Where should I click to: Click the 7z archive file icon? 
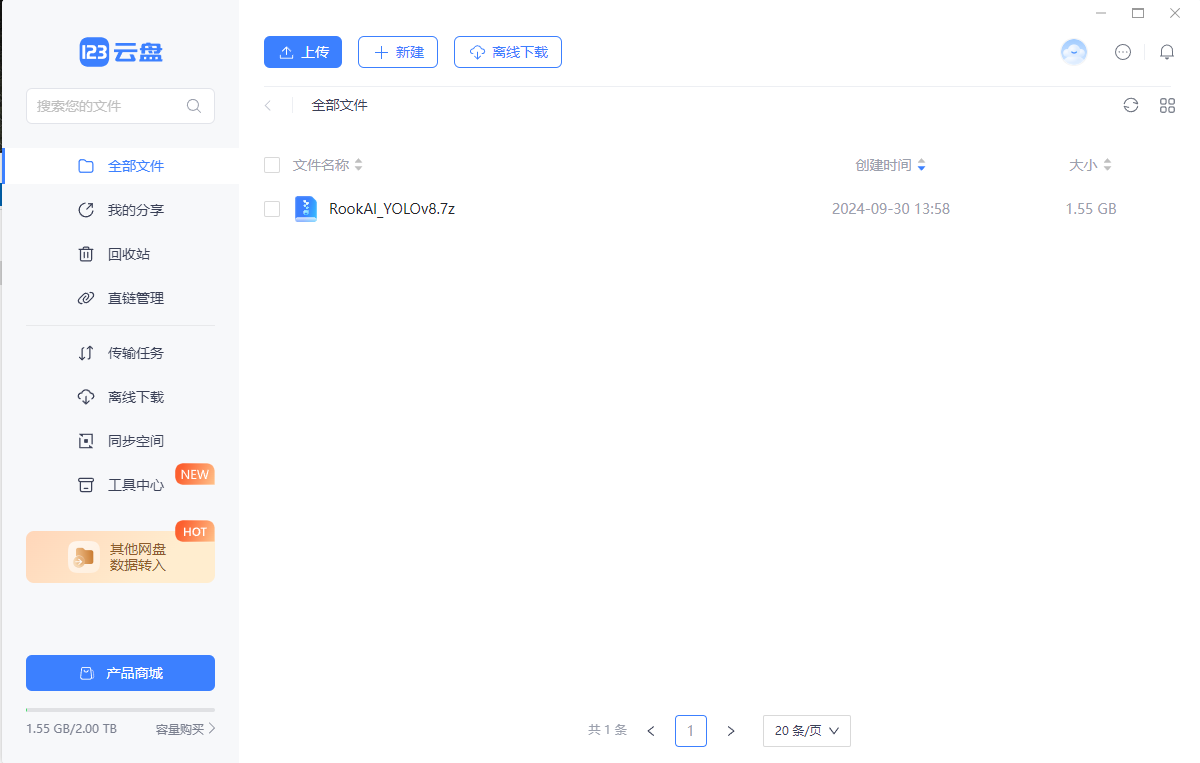(x=306, y=209)
